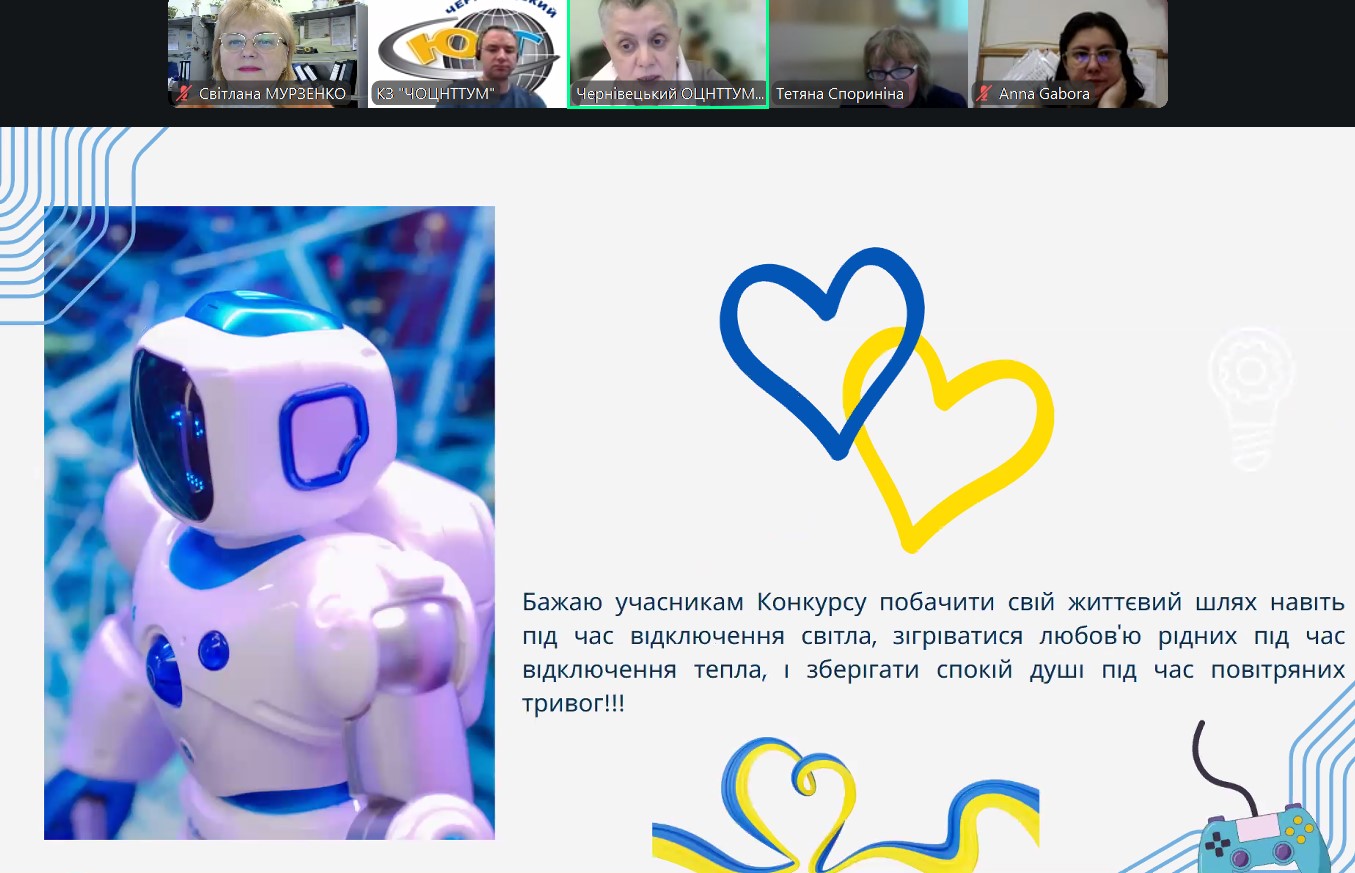Click the robot photo on the slide
Screen dimensions: 1355x873
click(x=269, y=522)
